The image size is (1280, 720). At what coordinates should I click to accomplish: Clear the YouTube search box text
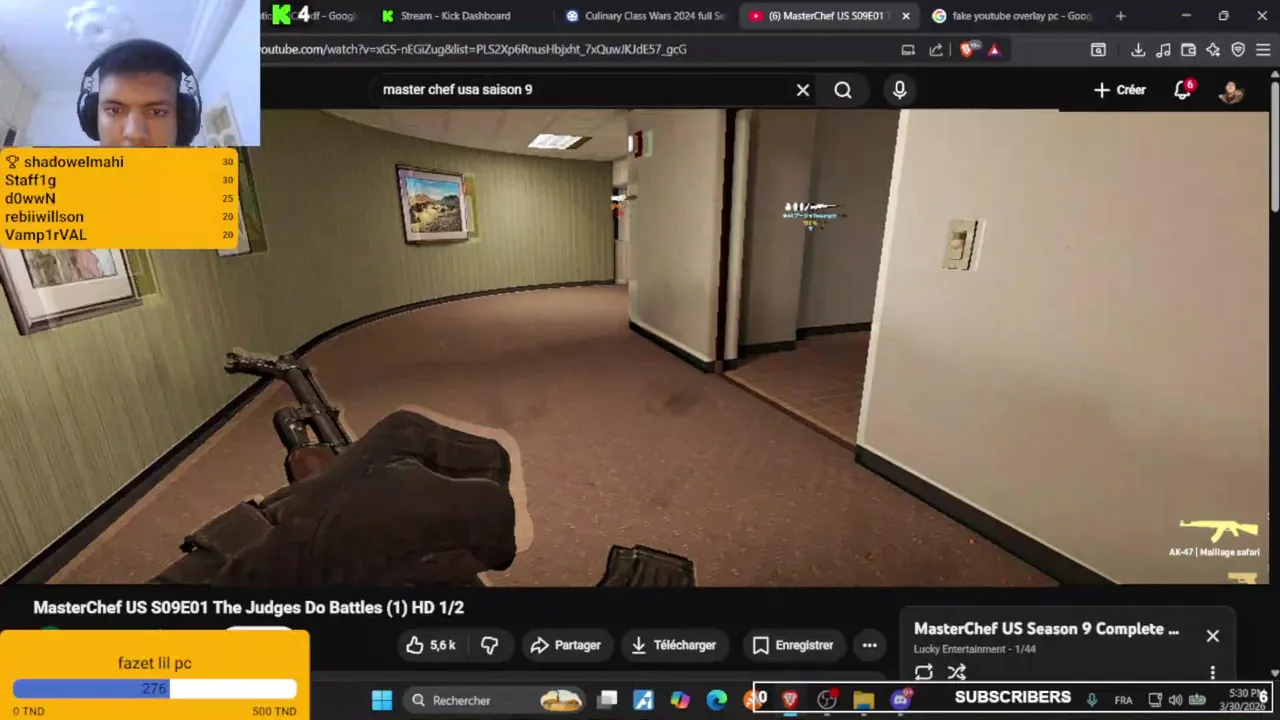pos(802,90)
